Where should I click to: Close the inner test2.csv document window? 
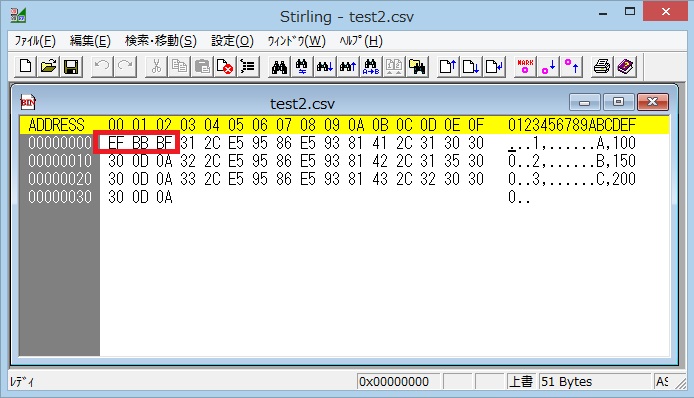pyautogui.click(x=652, y=102)
